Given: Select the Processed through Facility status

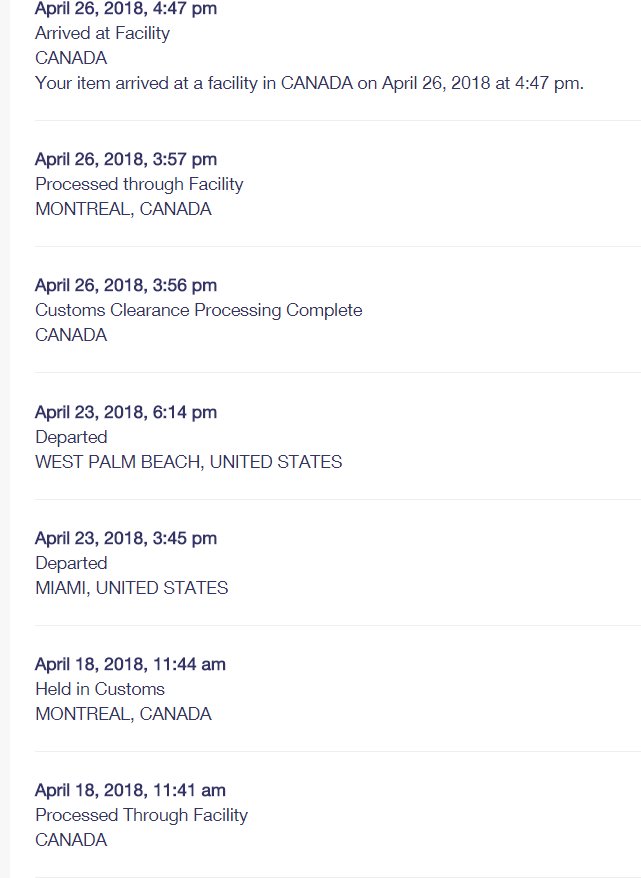Looking at the screenshot, I should 139,185.
